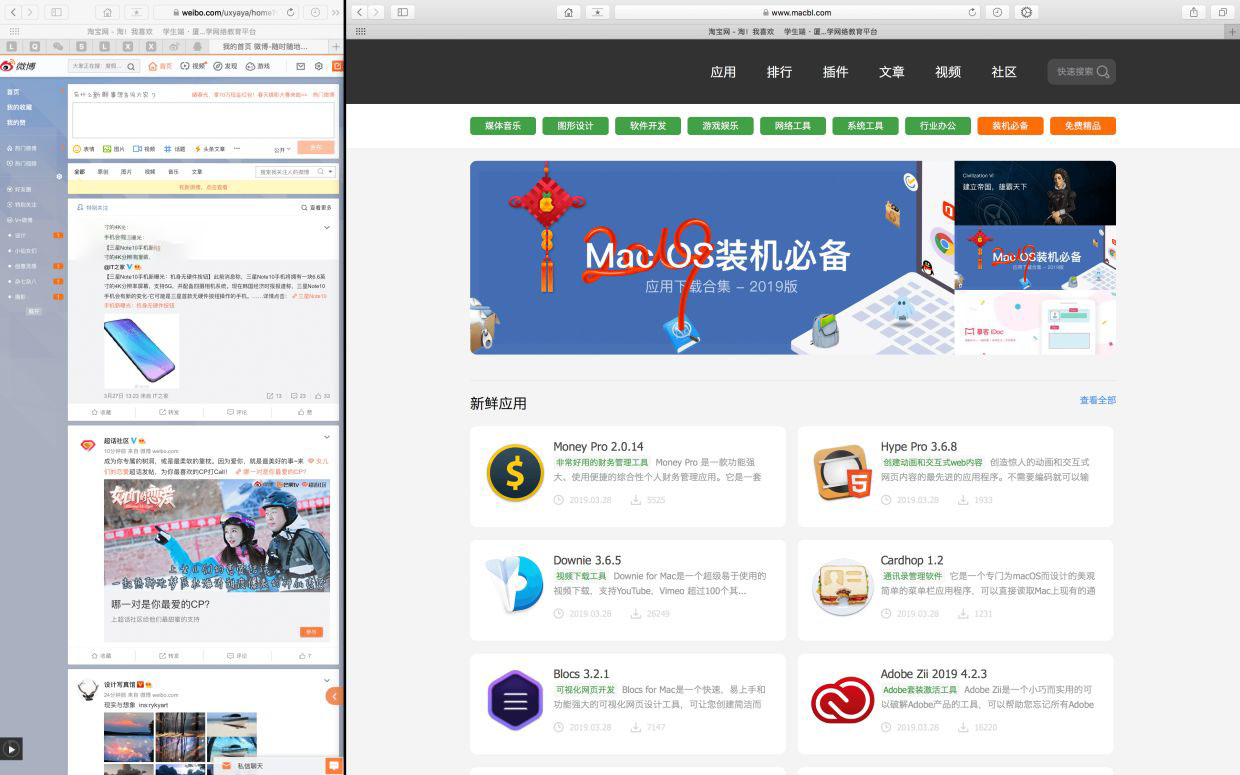The height and width of the screenshot is (775, 1240).
Task: Click the Weibo post text area
Action: point(203,120)
